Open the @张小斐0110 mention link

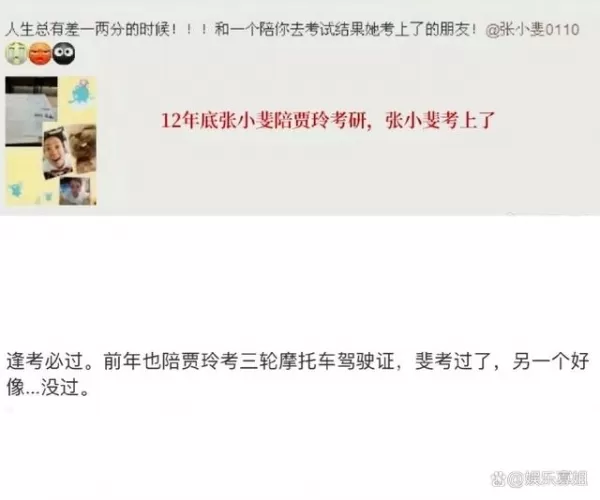[532, 30]
